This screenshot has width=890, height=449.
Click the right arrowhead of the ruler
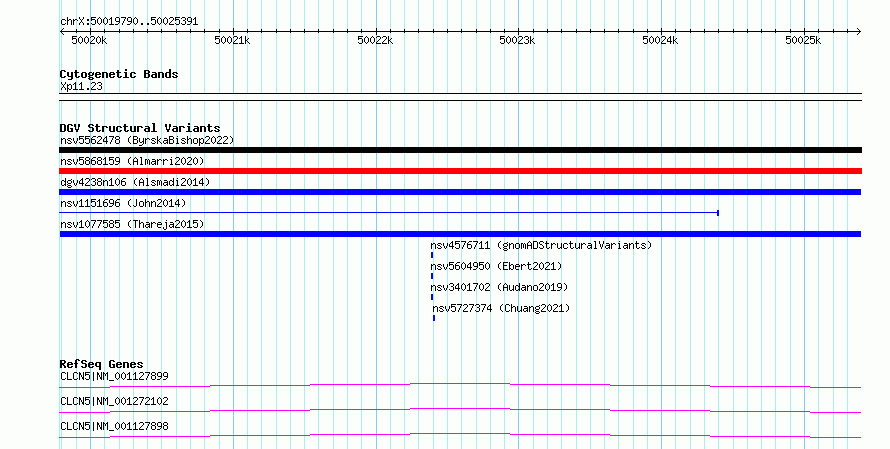click(x=859, y=32)
